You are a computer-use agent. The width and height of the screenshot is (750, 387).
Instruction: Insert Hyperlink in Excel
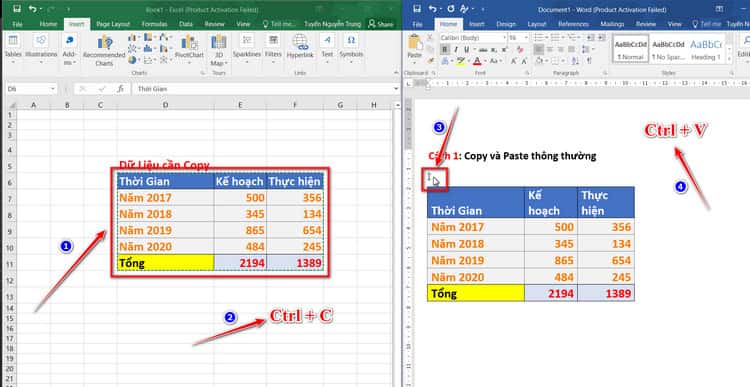pos(300,47)
